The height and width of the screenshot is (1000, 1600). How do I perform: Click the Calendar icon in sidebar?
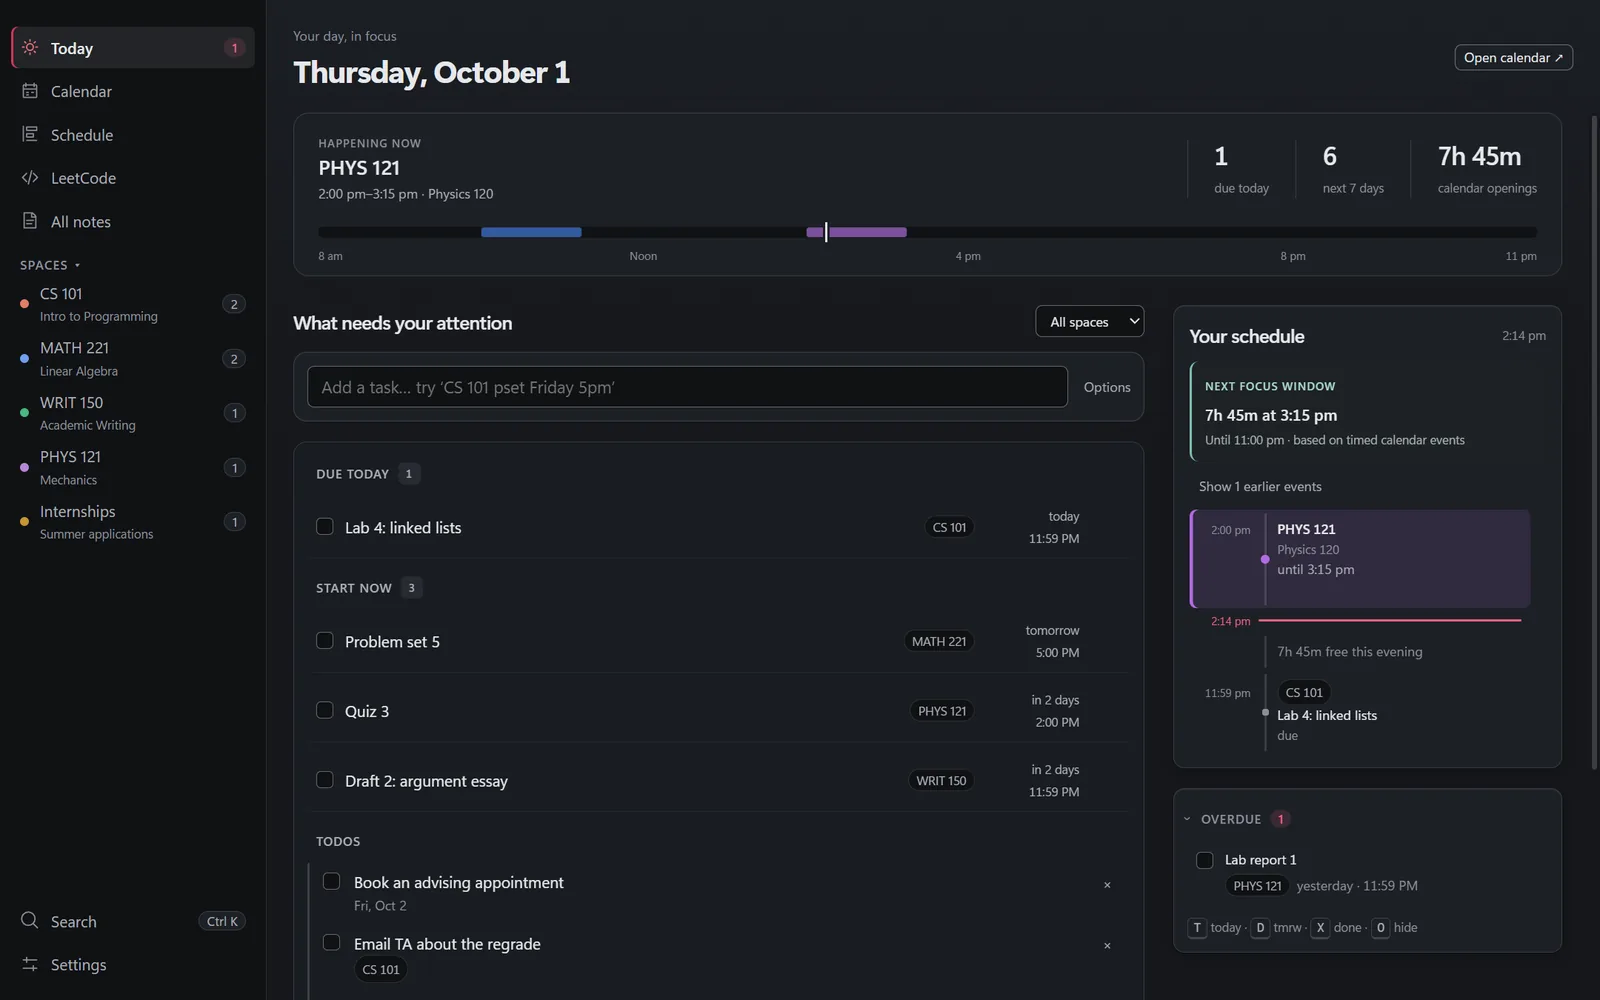[x=30, y=91]
